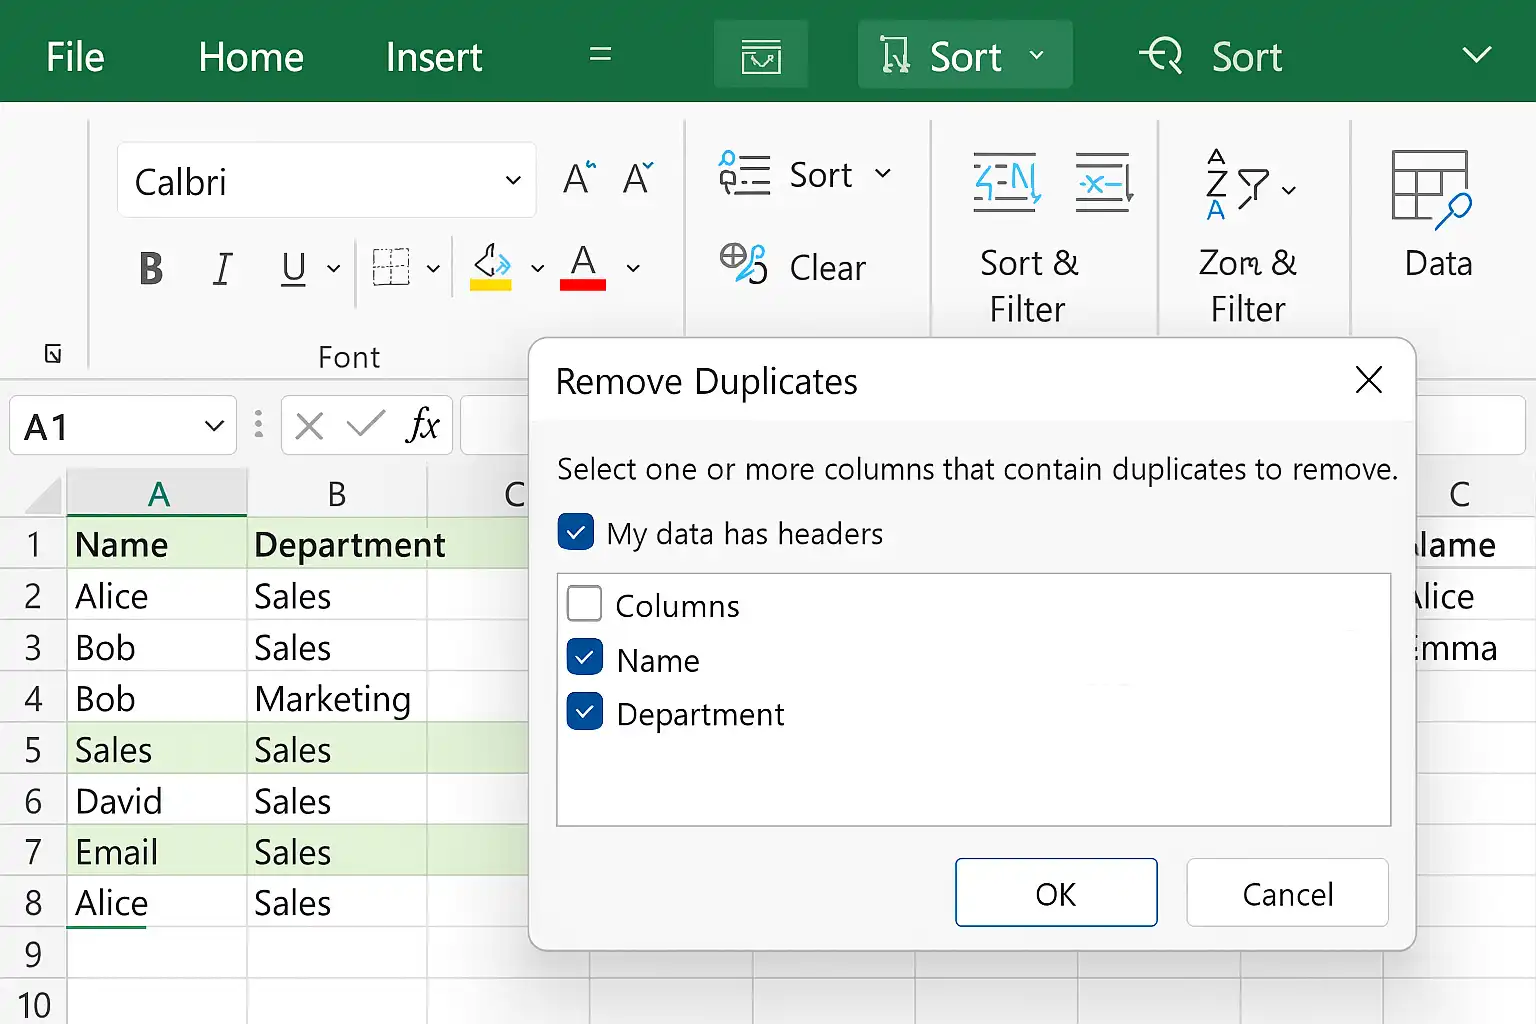Open the File menu tab

pos(75,57)
